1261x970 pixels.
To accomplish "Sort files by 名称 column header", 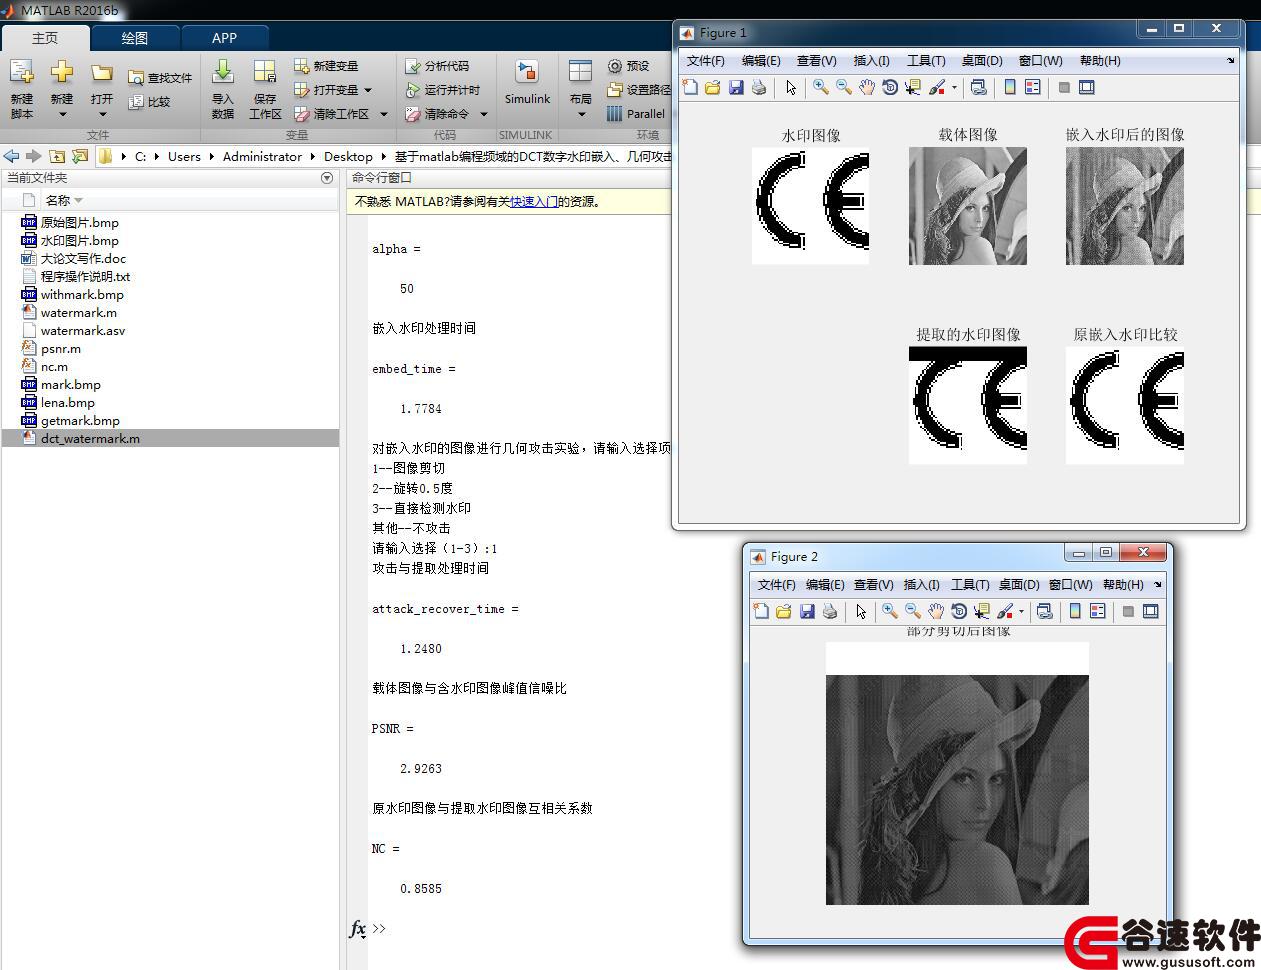I will pos(58,200).
